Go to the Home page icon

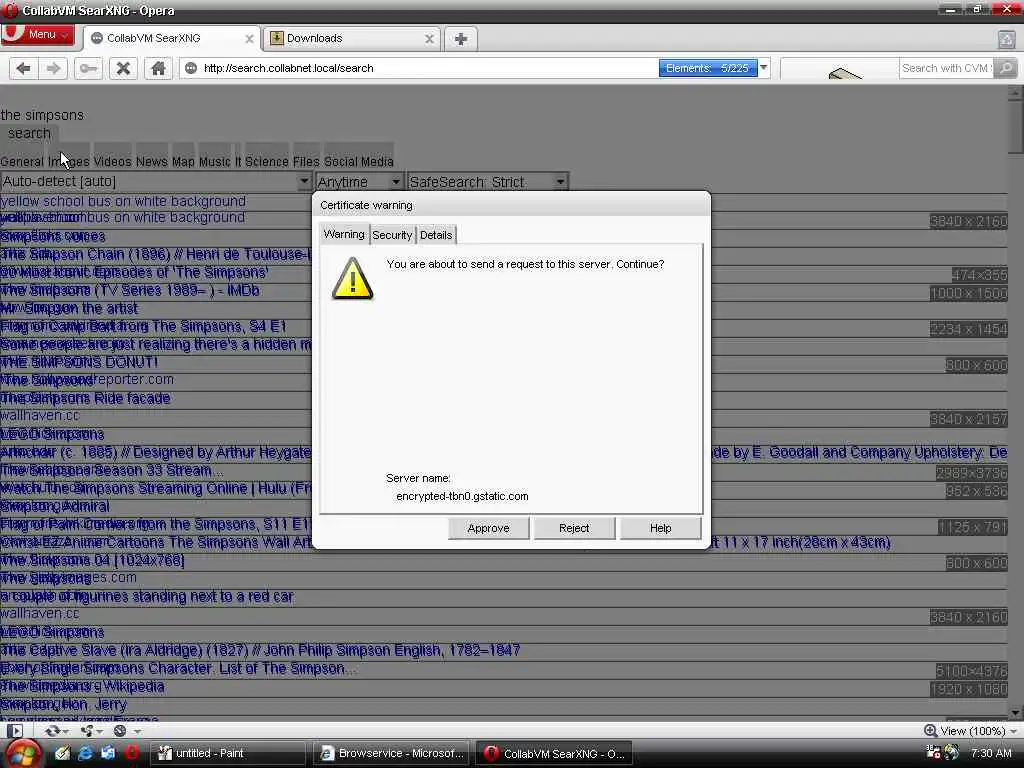[x=158, y=68]
